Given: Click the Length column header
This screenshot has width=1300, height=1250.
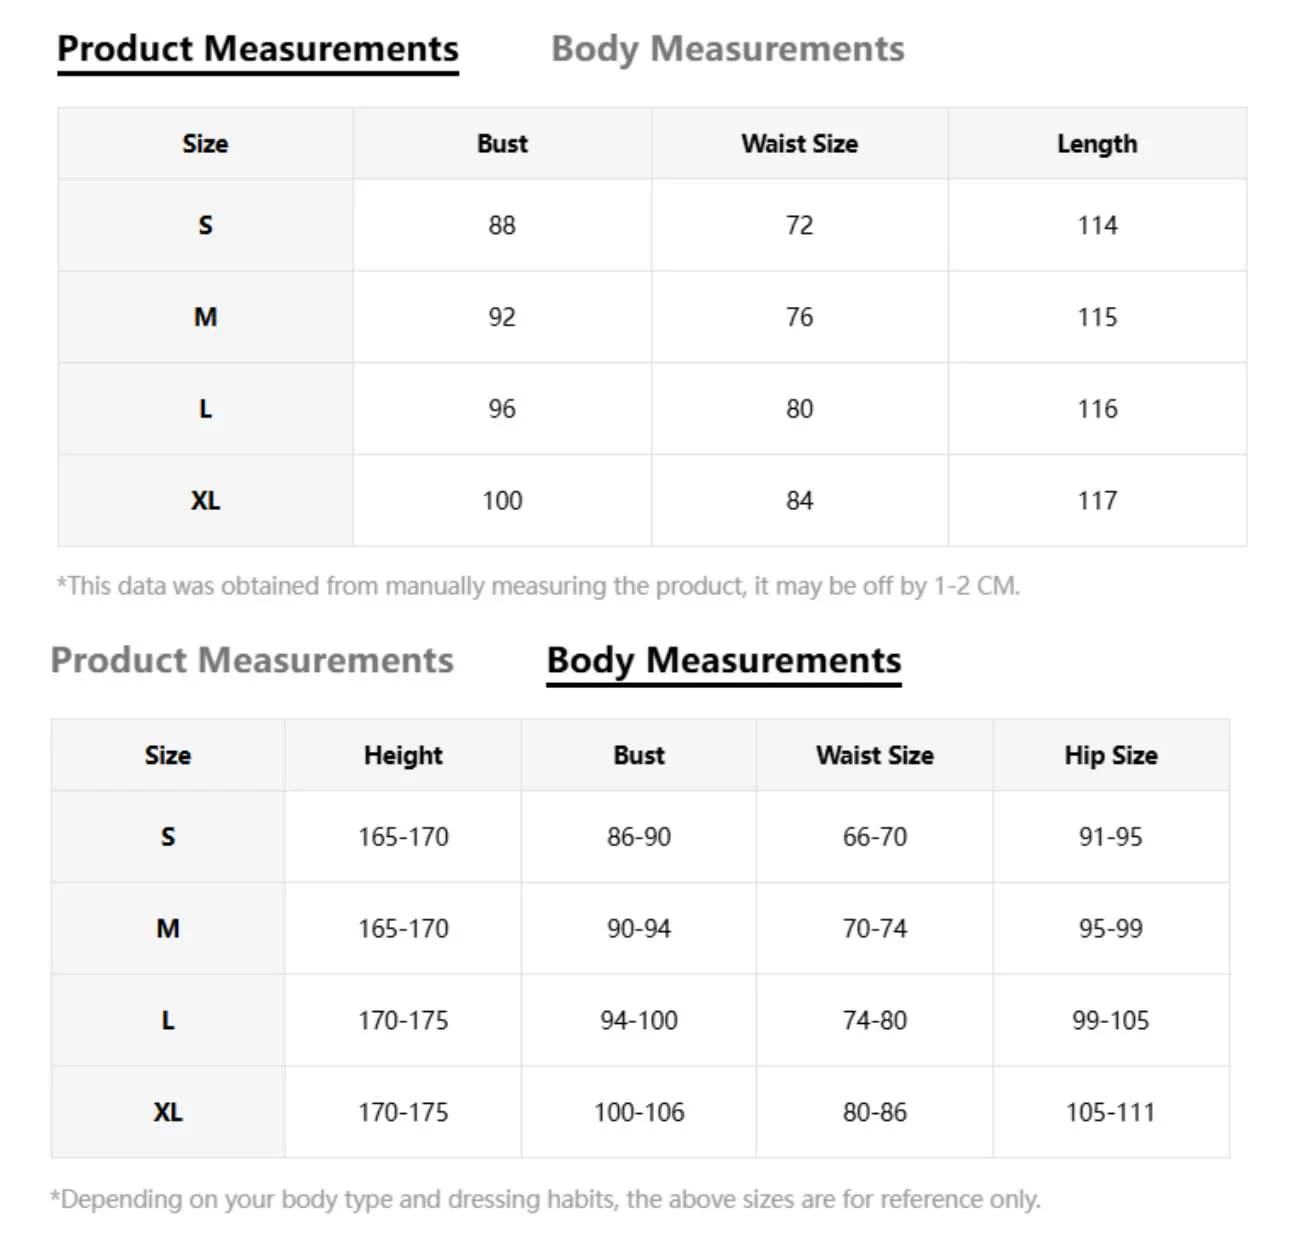Looking at the screenshot, I should [x=1097, y=144].
